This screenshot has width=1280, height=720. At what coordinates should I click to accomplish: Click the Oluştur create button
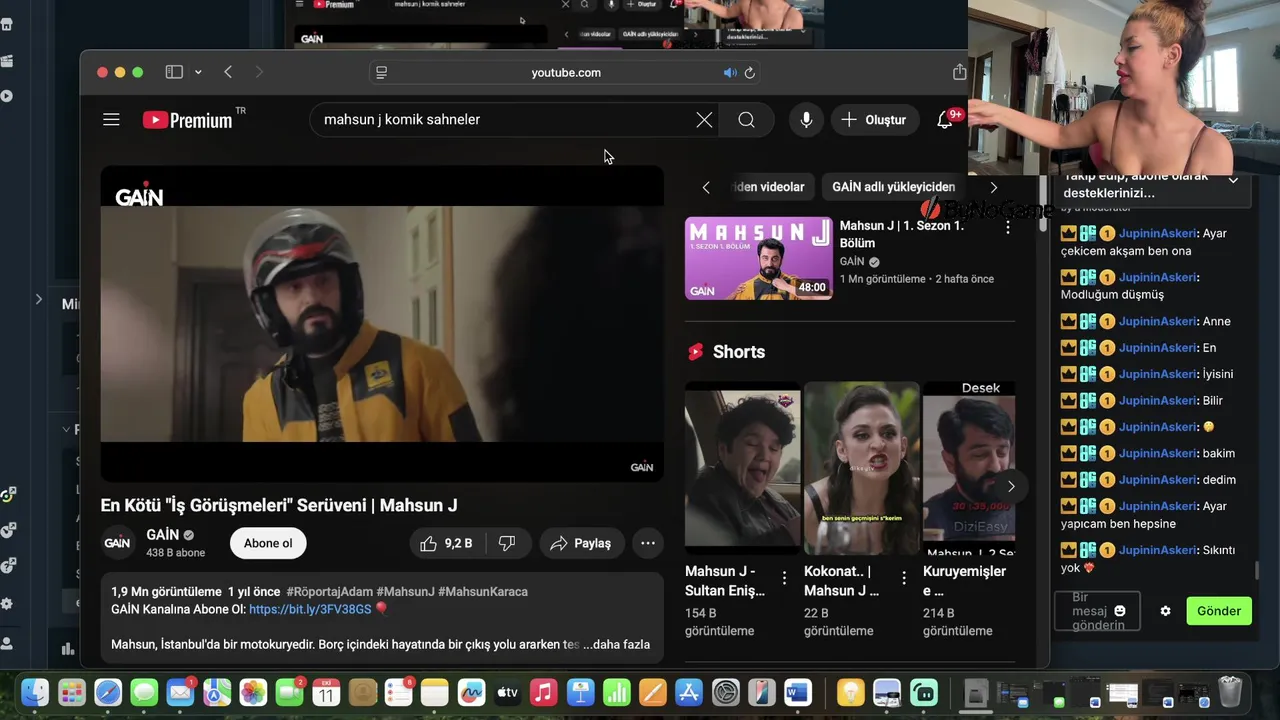tap(874, 120)
